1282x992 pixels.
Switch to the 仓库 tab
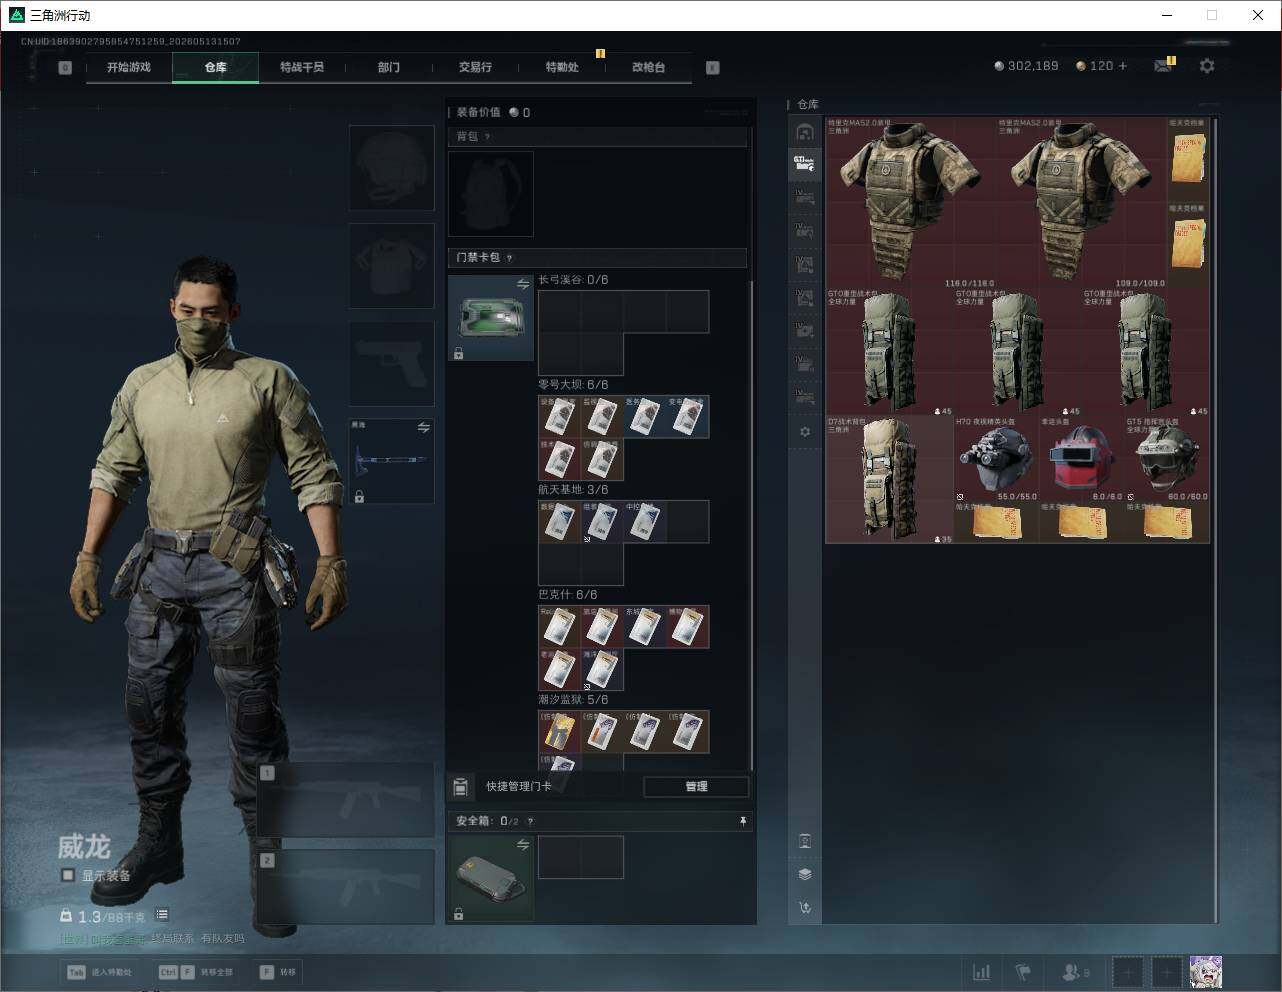215,67
